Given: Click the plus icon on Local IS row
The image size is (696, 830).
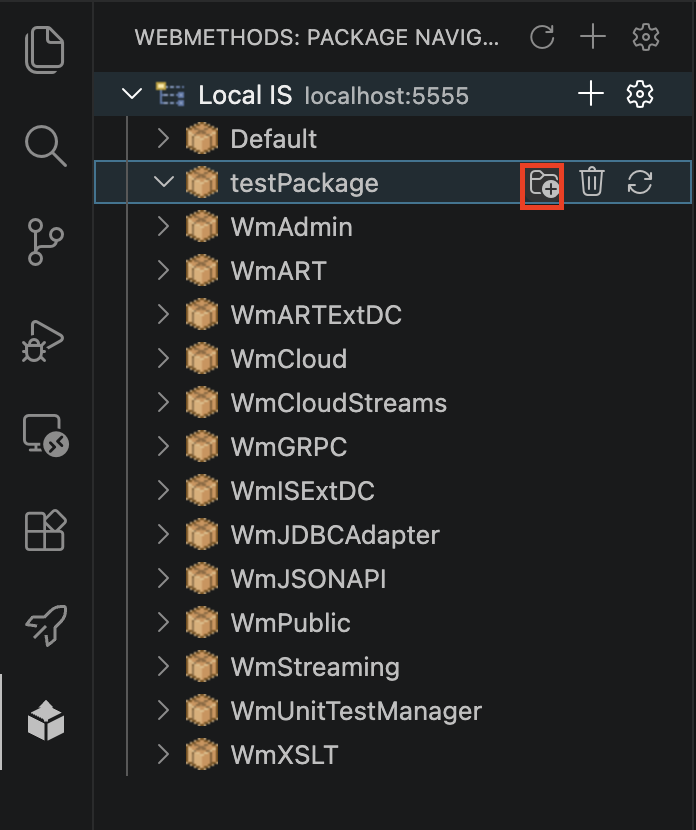Looking at the screenshot, I should pos(591,94).
